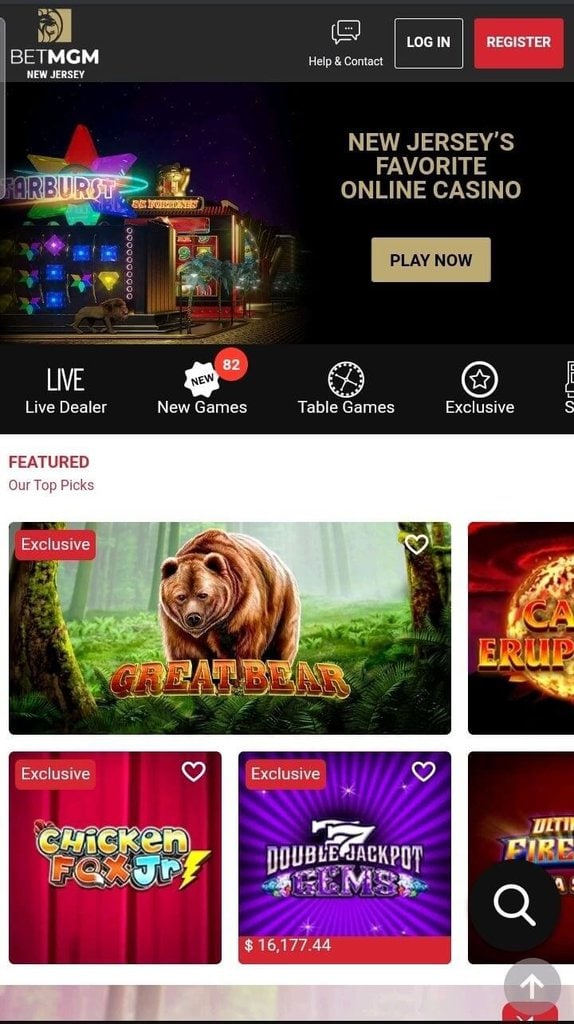Favorite the Chicken Fox Jr heart
This screenshot has width=574, height=1024.
point(193,772)
